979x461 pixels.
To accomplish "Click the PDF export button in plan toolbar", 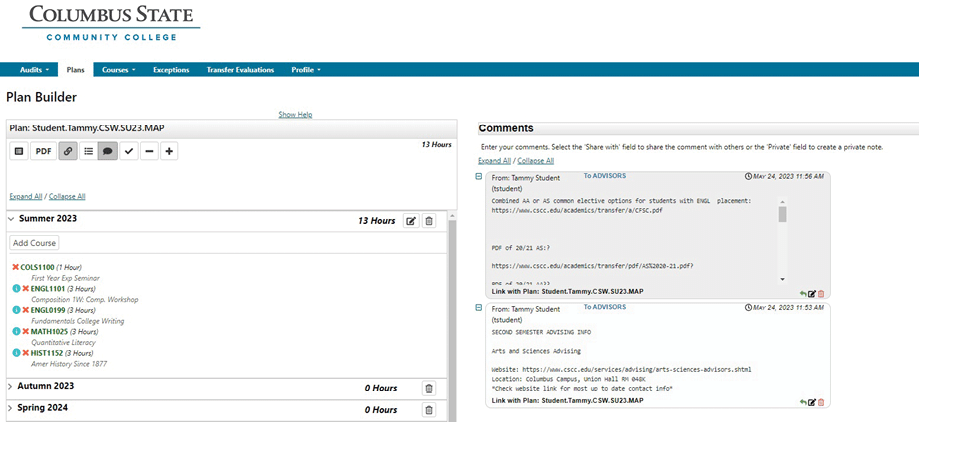I will (43, 151).
